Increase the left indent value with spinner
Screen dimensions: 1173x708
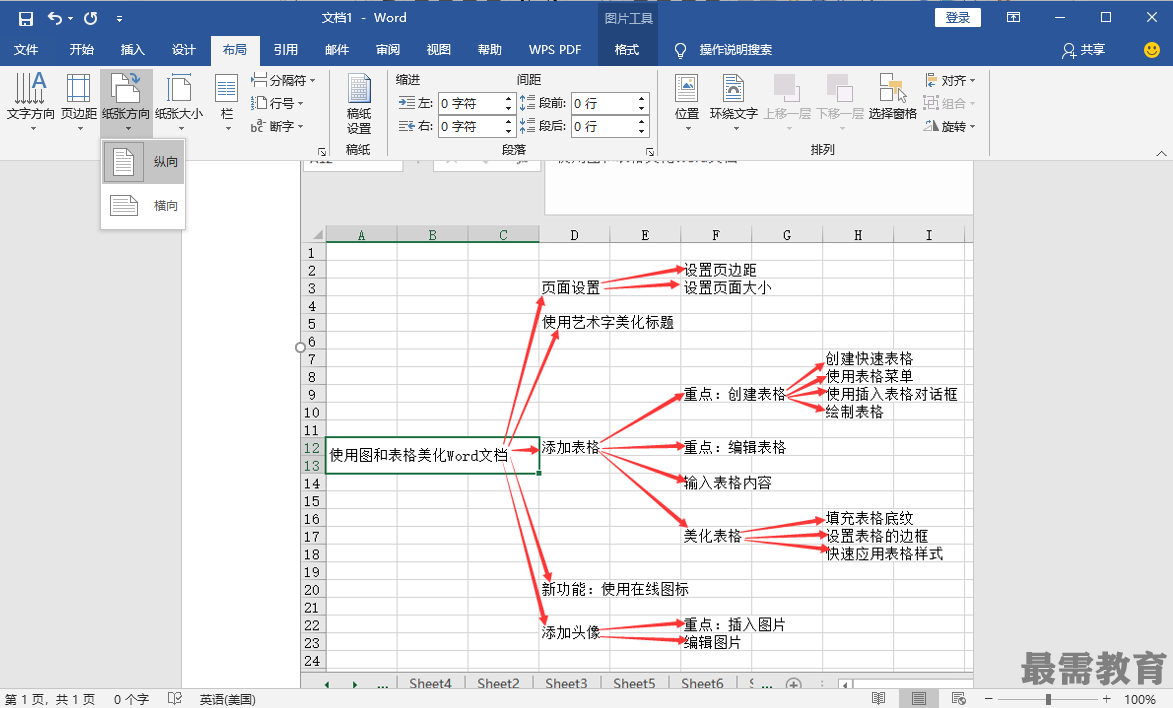[x=509, y=99]
